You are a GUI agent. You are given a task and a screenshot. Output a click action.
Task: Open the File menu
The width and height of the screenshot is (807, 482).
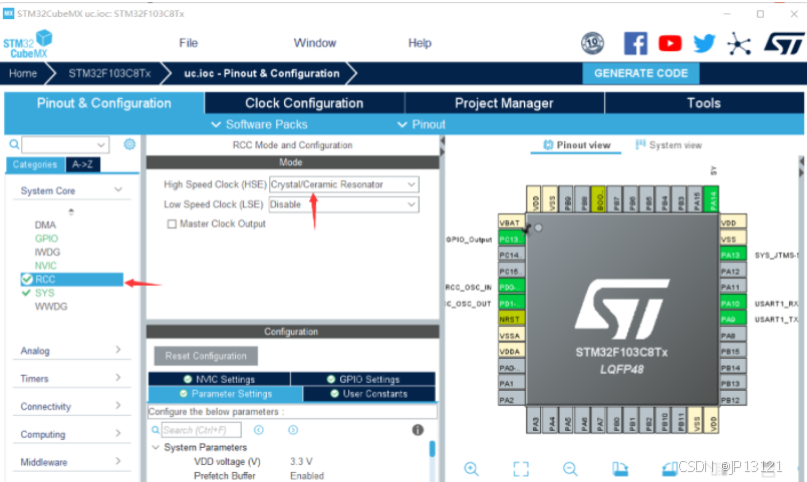click(x=188, y=43)
